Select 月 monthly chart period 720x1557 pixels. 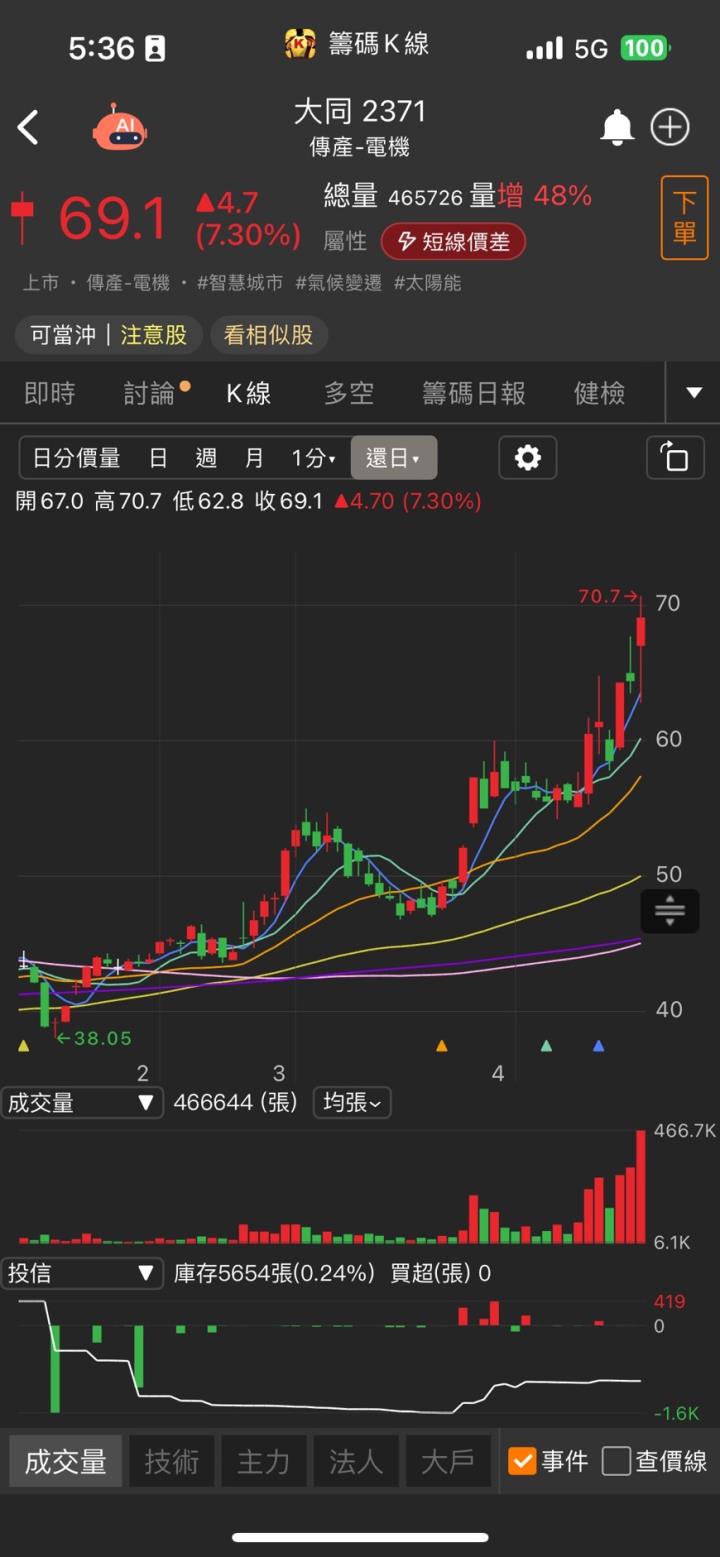[x=255, y=458]
